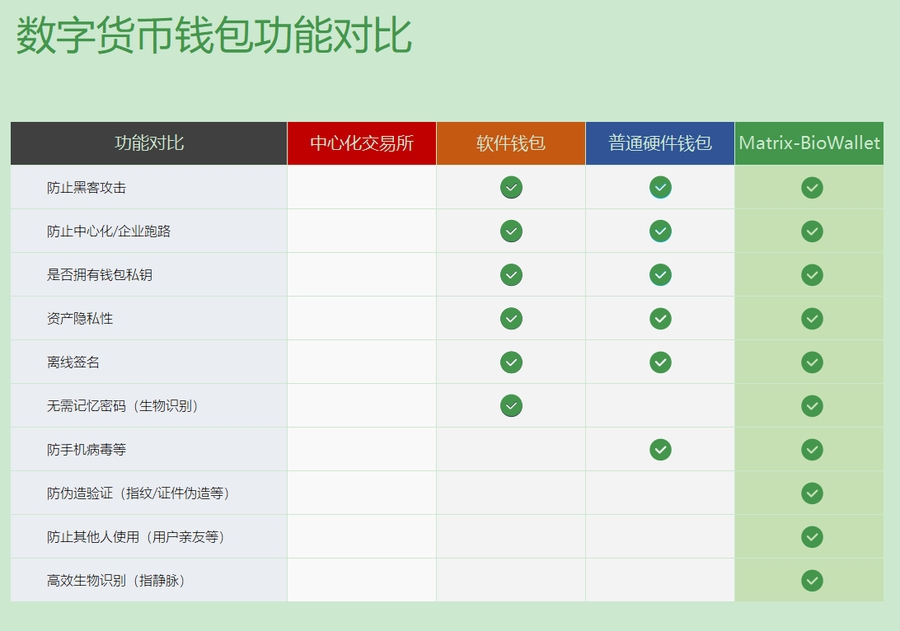Click the Matrix-BioWallet checkmark for 防止其他人使用
The height and width of the screenshot is (631, 900).
click(812, 537)
